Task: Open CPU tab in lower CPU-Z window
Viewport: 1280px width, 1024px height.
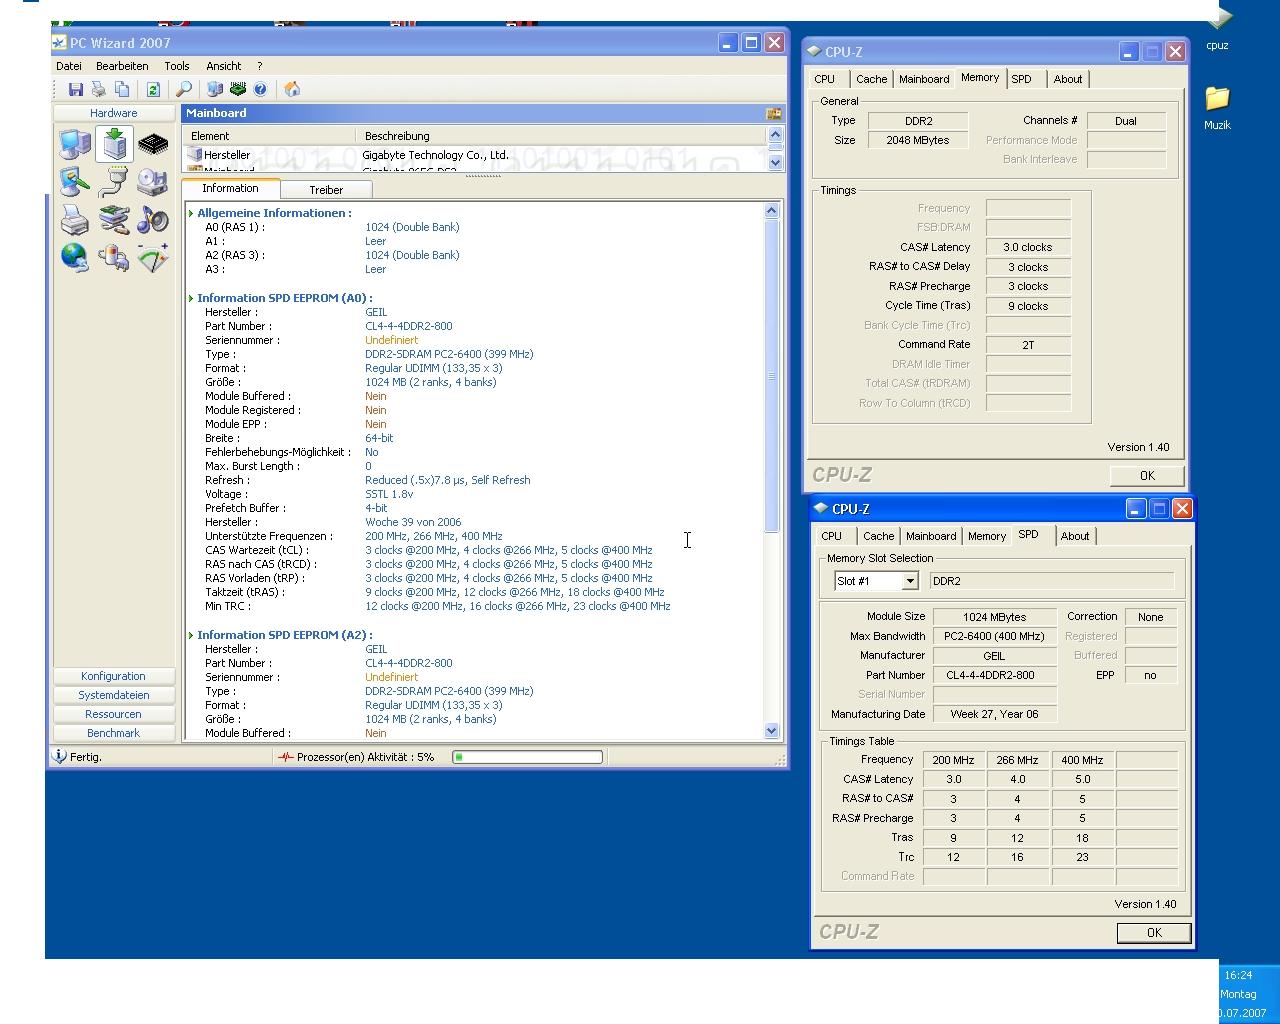Action: point(832,536)
